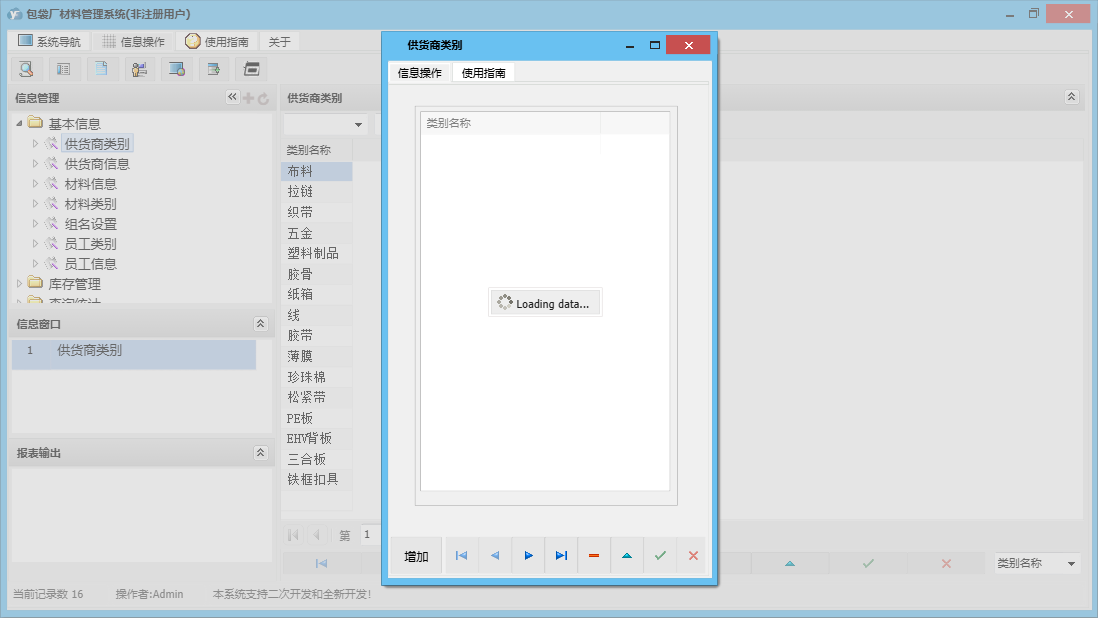Click the magnifier search icon in main toolbar
The height and width of the screenshot is (618, 1098).
click(26, 69)
